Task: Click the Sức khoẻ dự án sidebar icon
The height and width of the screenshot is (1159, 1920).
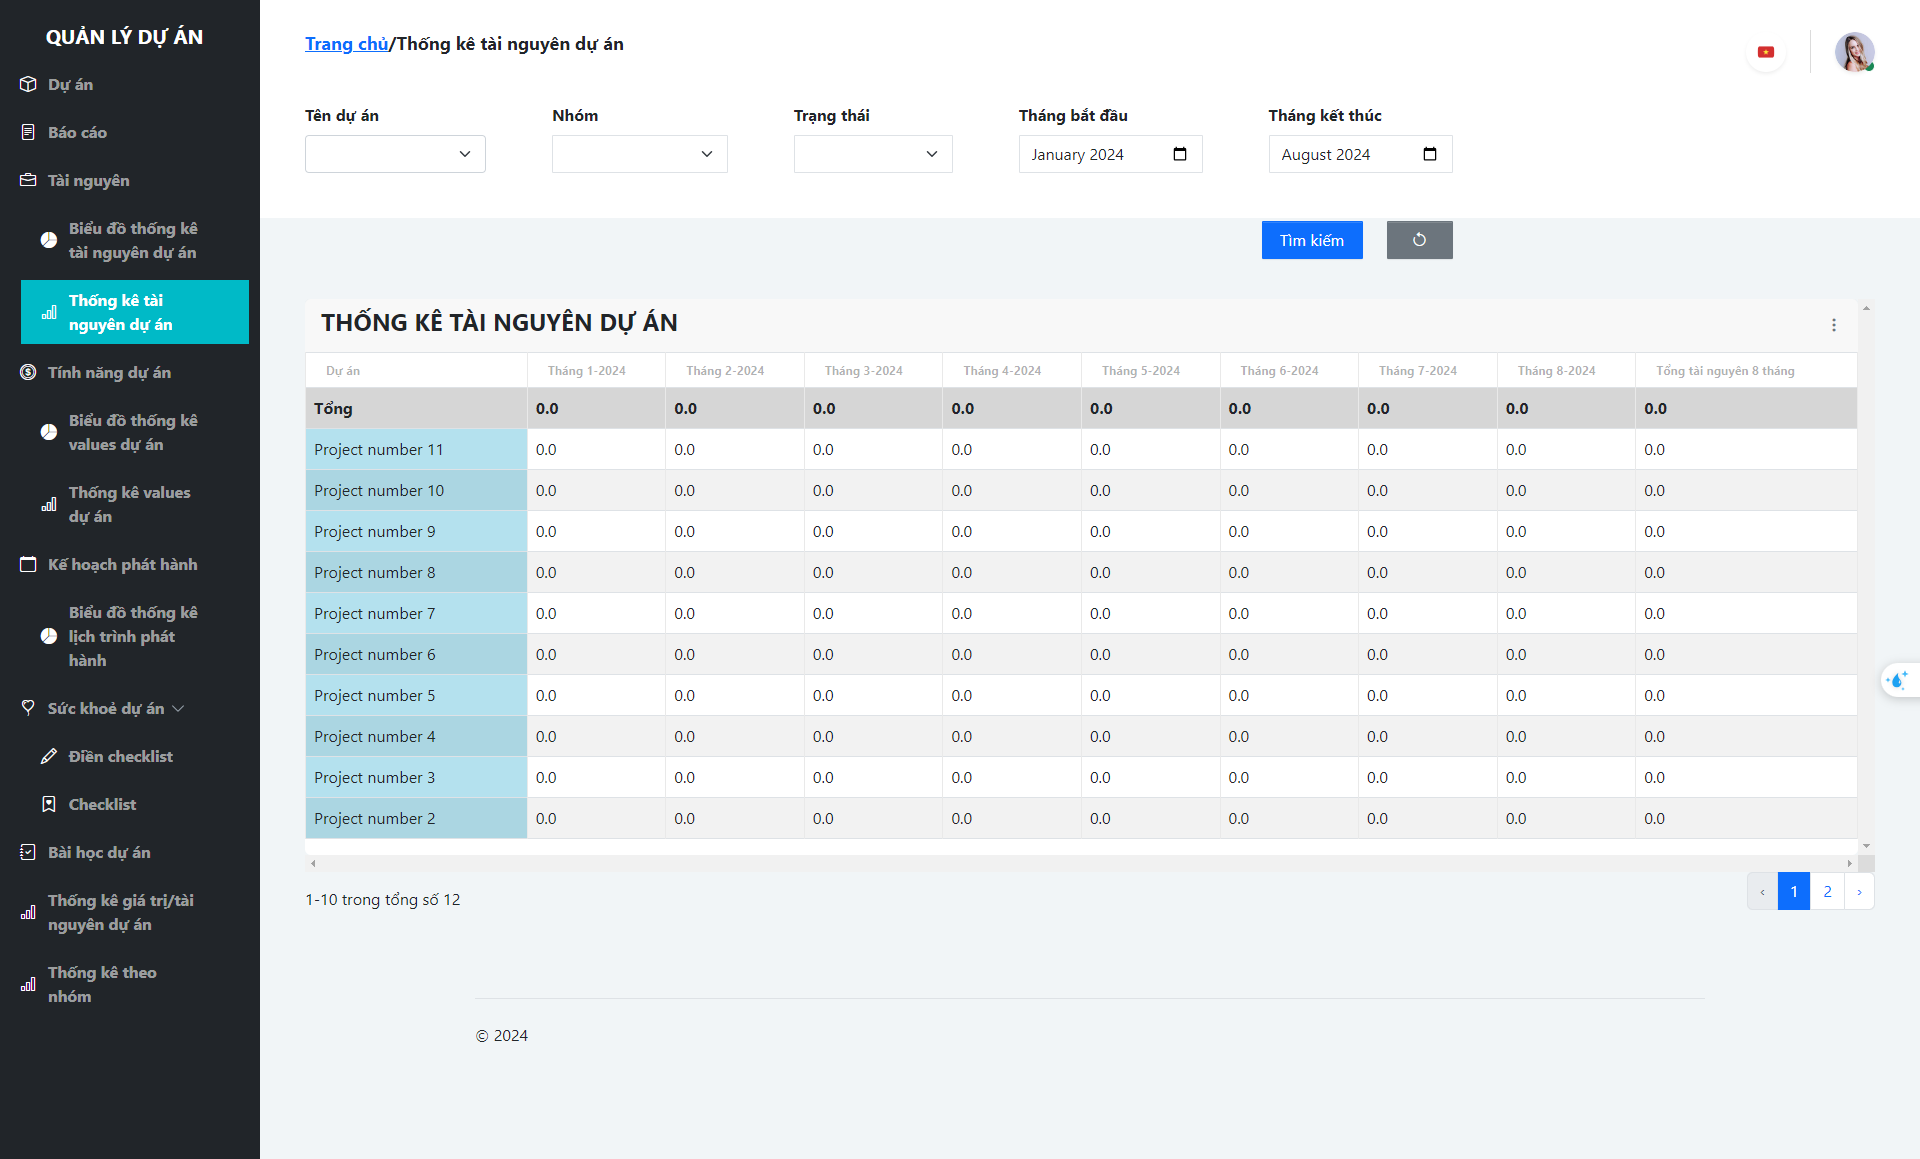Action: [x=30, y=708]
